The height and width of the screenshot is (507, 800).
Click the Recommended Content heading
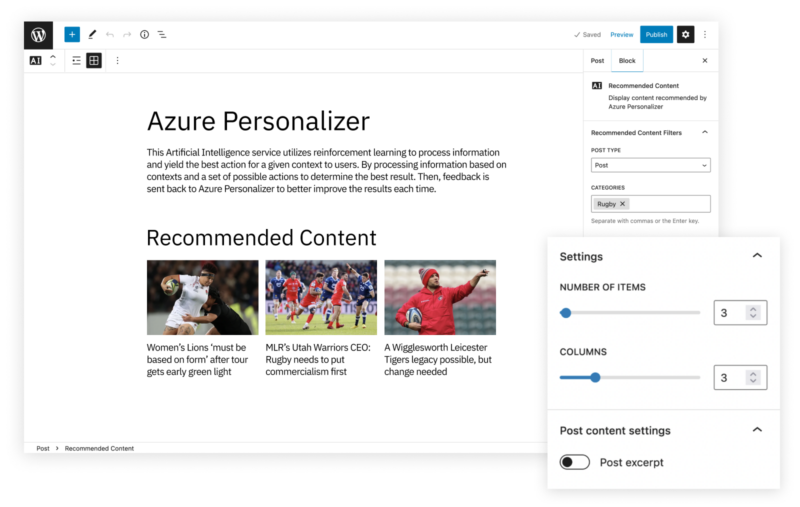(261, 238)
